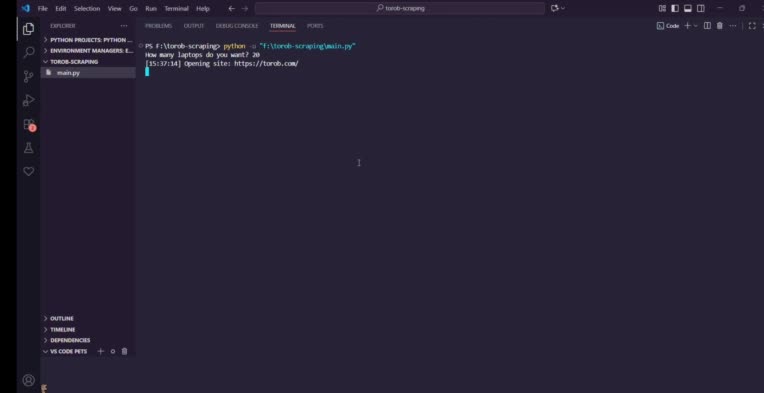Switch to the Output tab
The height and width of the screenshot is (393, 764).
coord(193,26)
